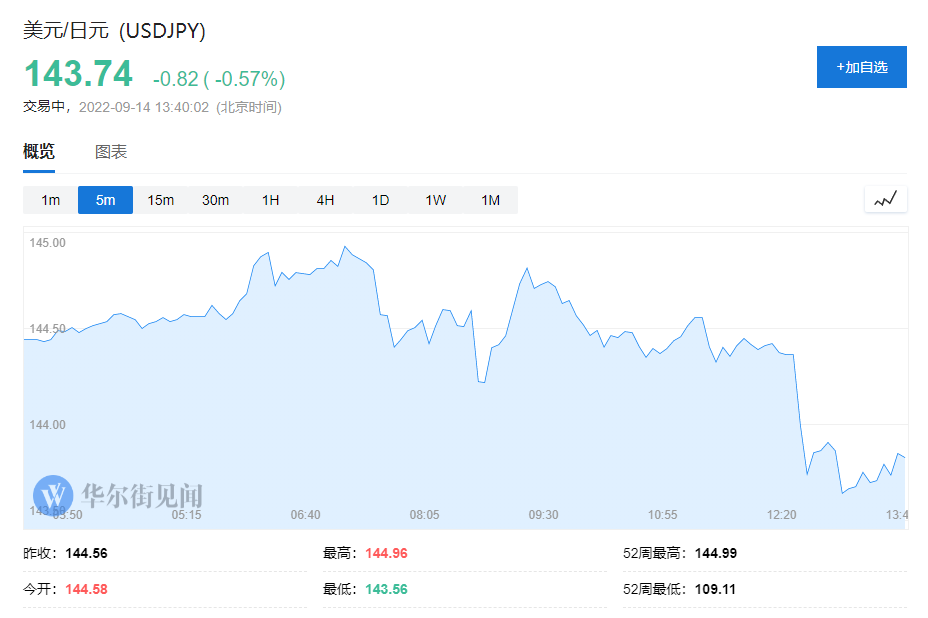928x618 pixels.
Task: Click the line chart type icon
Action: tap(885, 199)
